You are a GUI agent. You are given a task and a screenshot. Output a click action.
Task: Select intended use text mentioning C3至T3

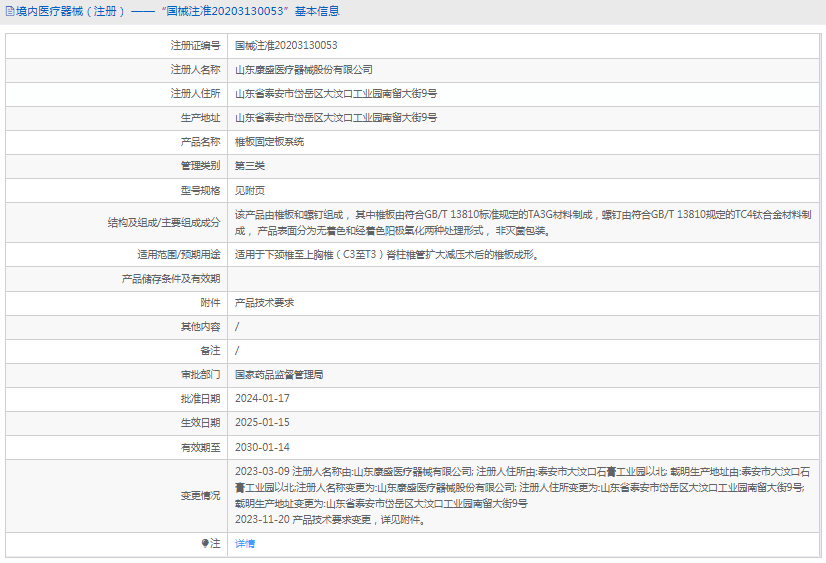point(387,255)
